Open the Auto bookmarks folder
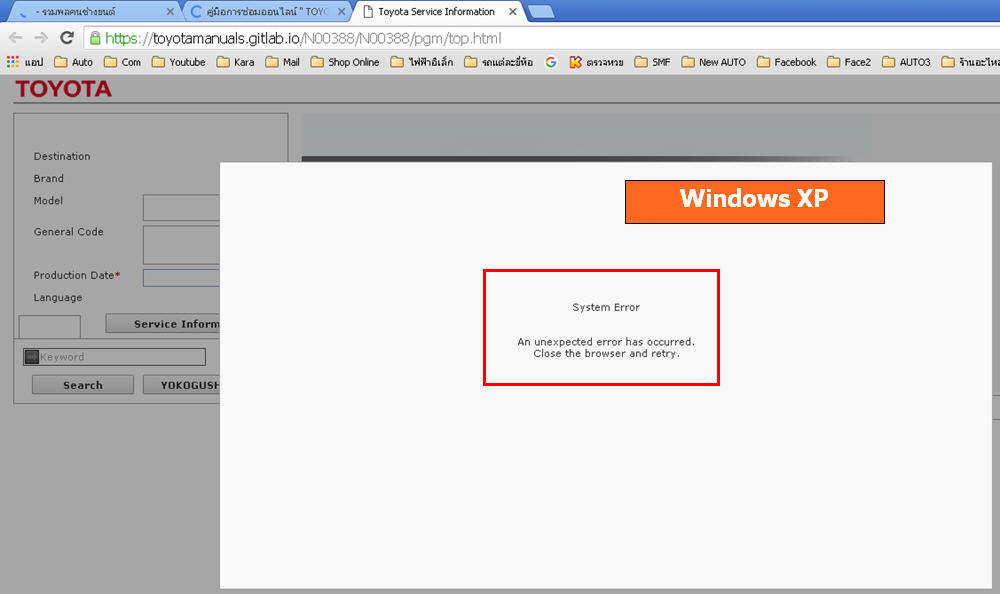Image resolution: width=1000 pixels, height=594 pixels. point(73,62)
